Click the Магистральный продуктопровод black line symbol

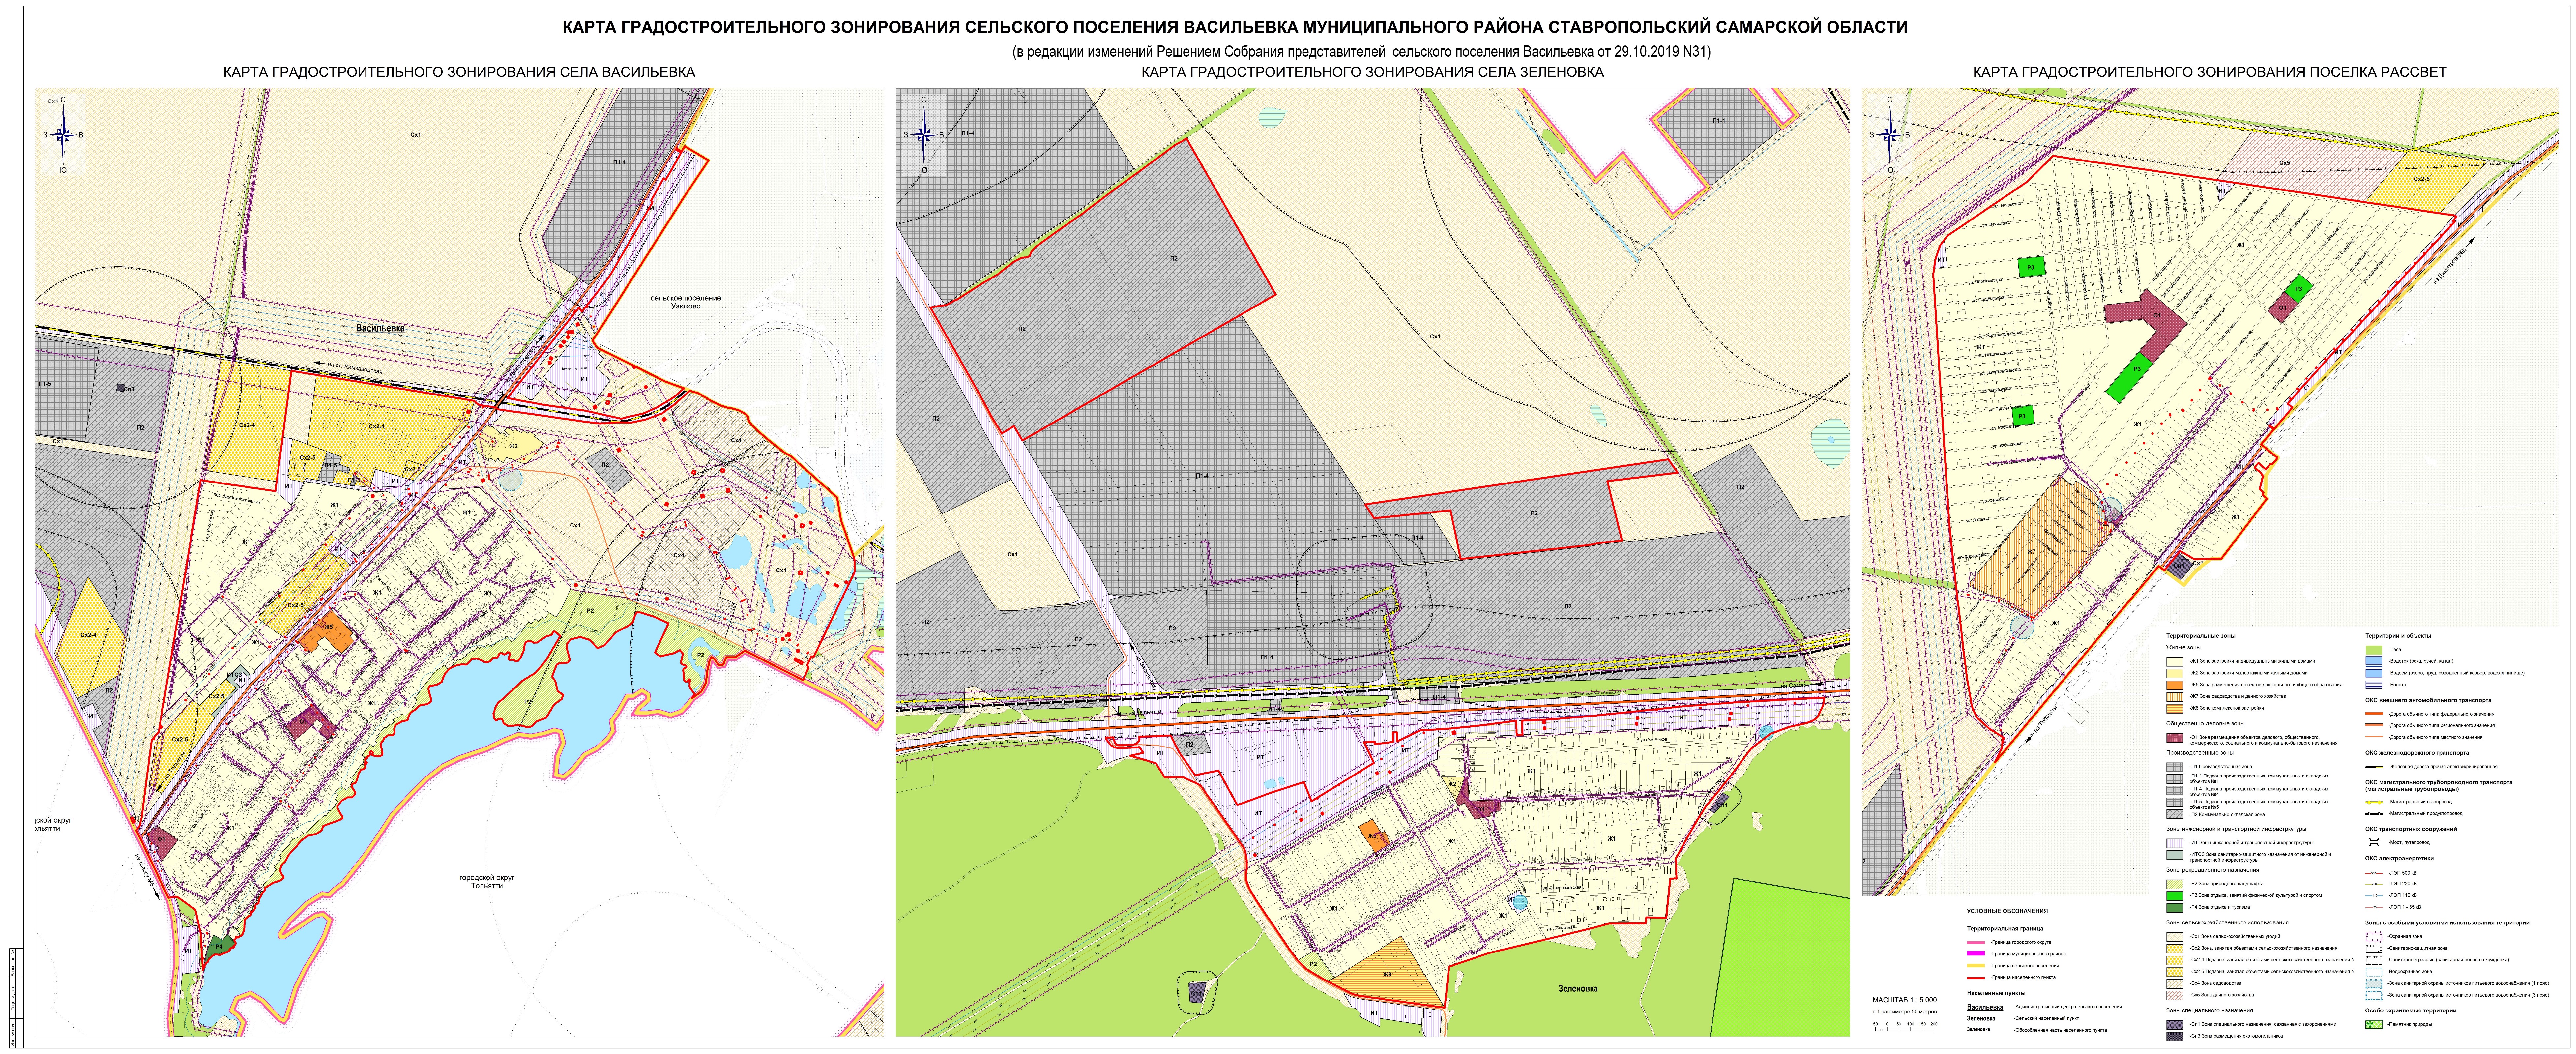[x=2374, y=814]
